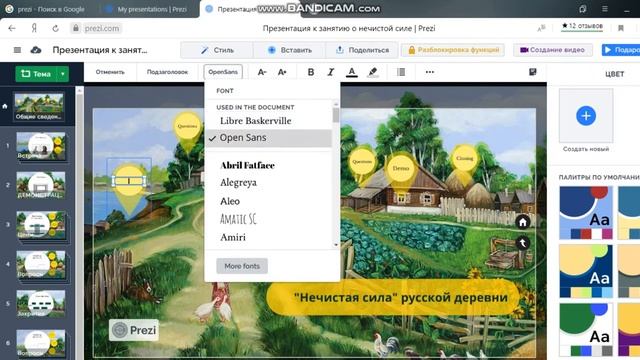Click the presentation title text banner
This screenshot has height=360, width=640.
(x=393, y=297)
